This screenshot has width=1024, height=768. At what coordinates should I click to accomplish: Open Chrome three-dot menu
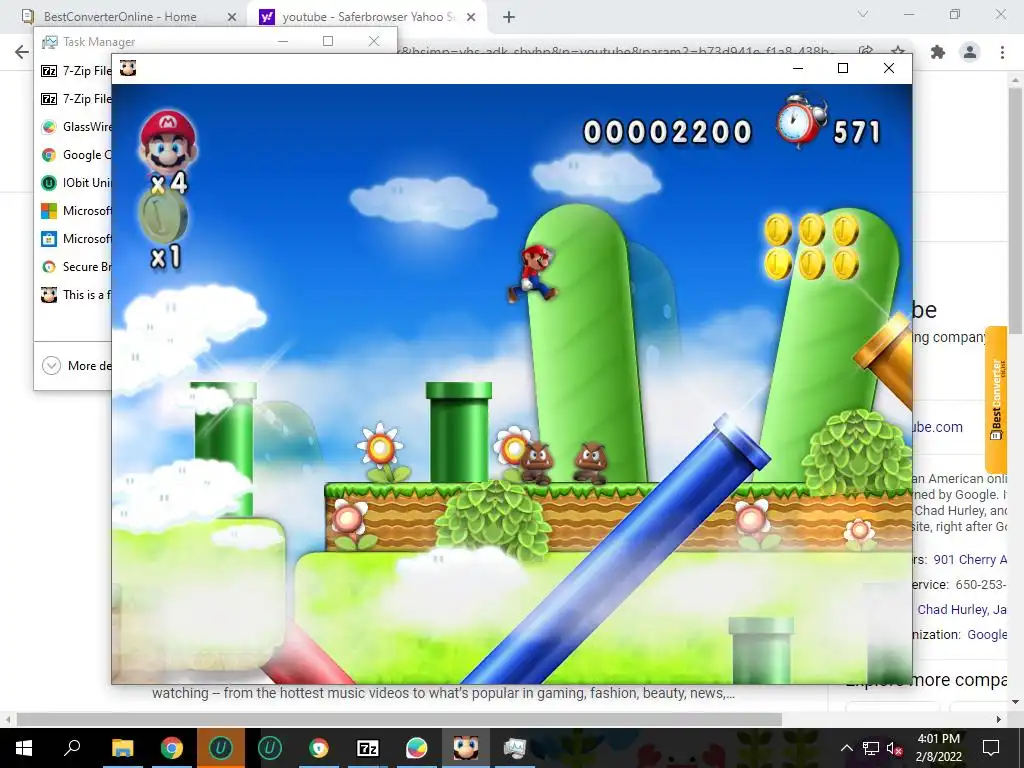point(1002,52)
